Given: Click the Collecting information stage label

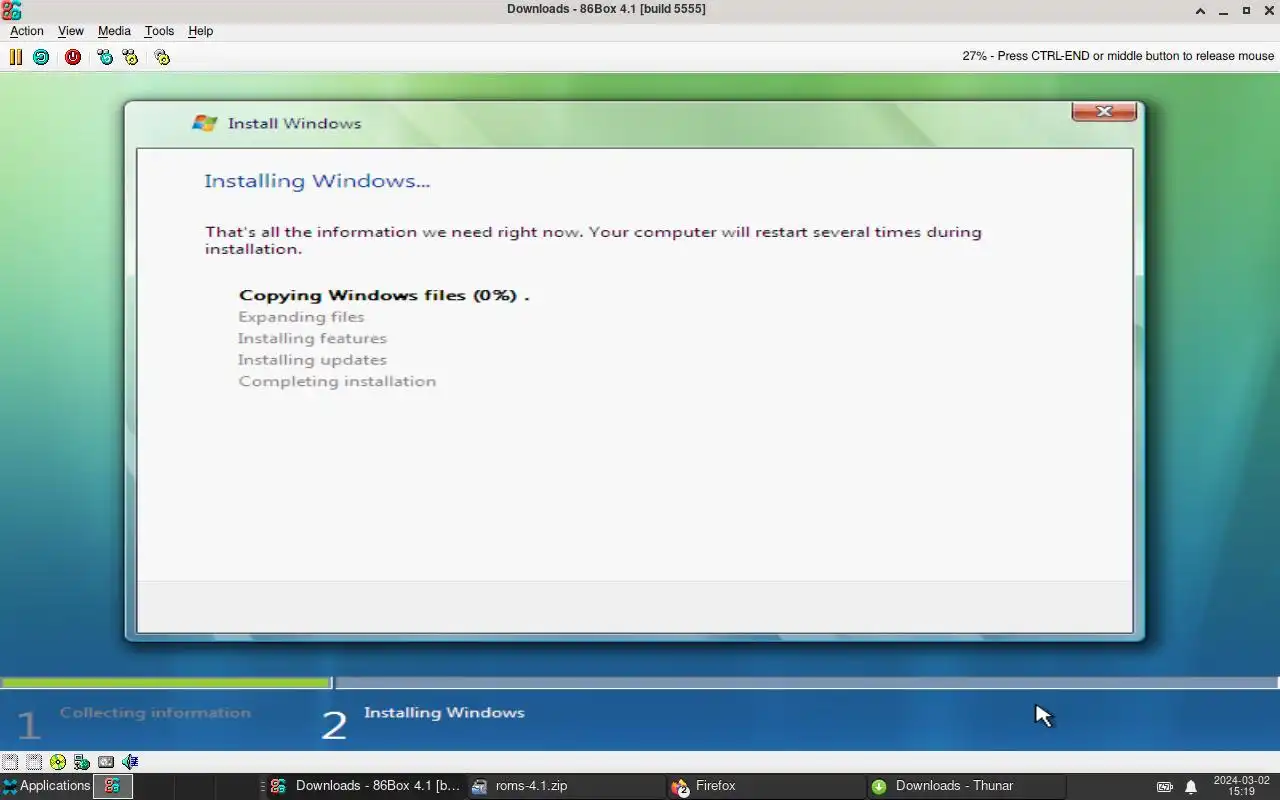Looking at the screenshot, I should point(155,713).
